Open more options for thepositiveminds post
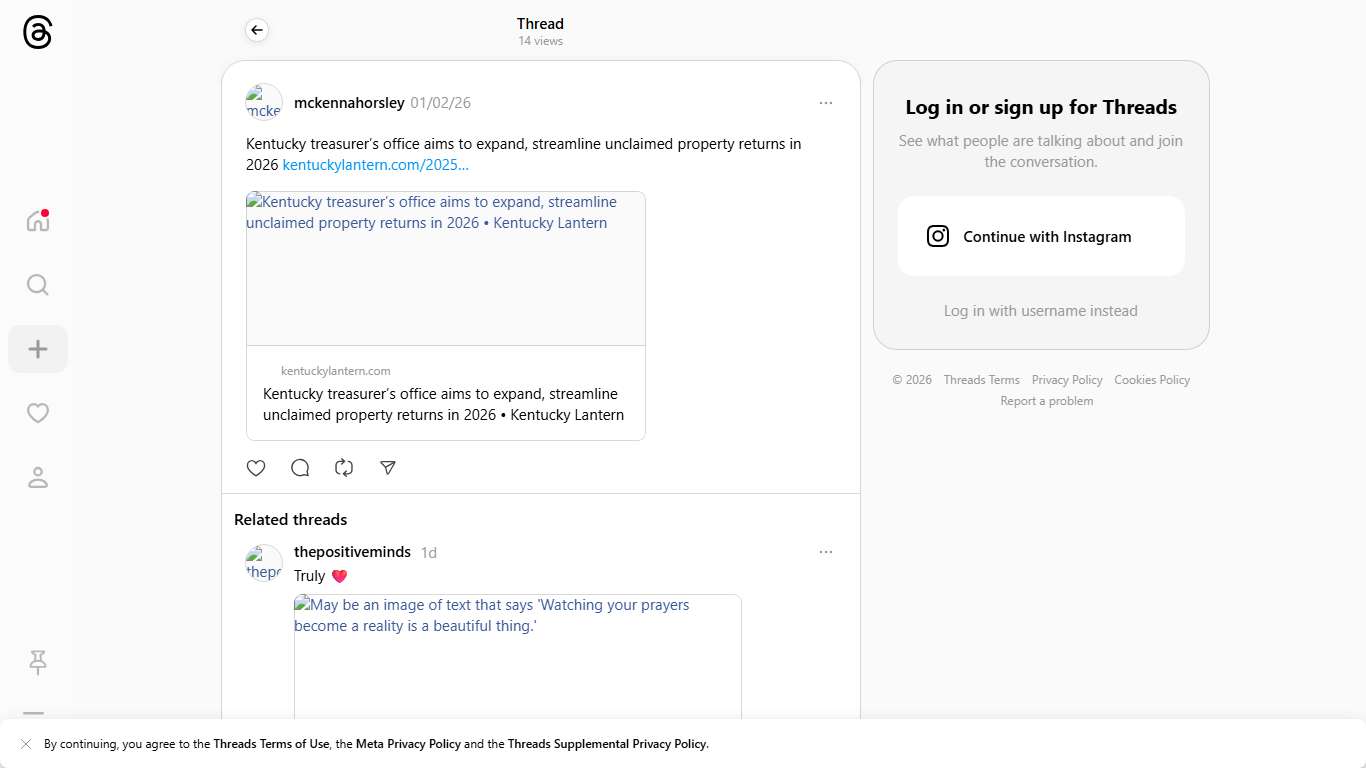Image resolution: width=1366 pixels, height=768 pixels. point(825,552)
